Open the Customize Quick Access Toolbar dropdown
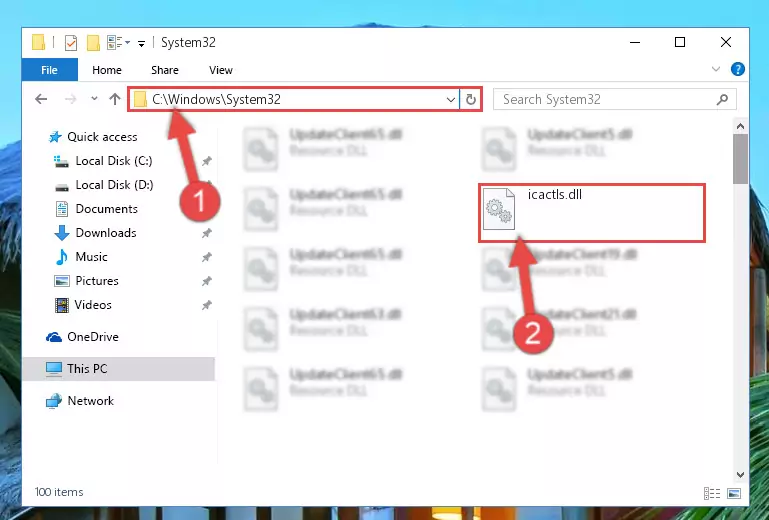 (x=141, y=44)
